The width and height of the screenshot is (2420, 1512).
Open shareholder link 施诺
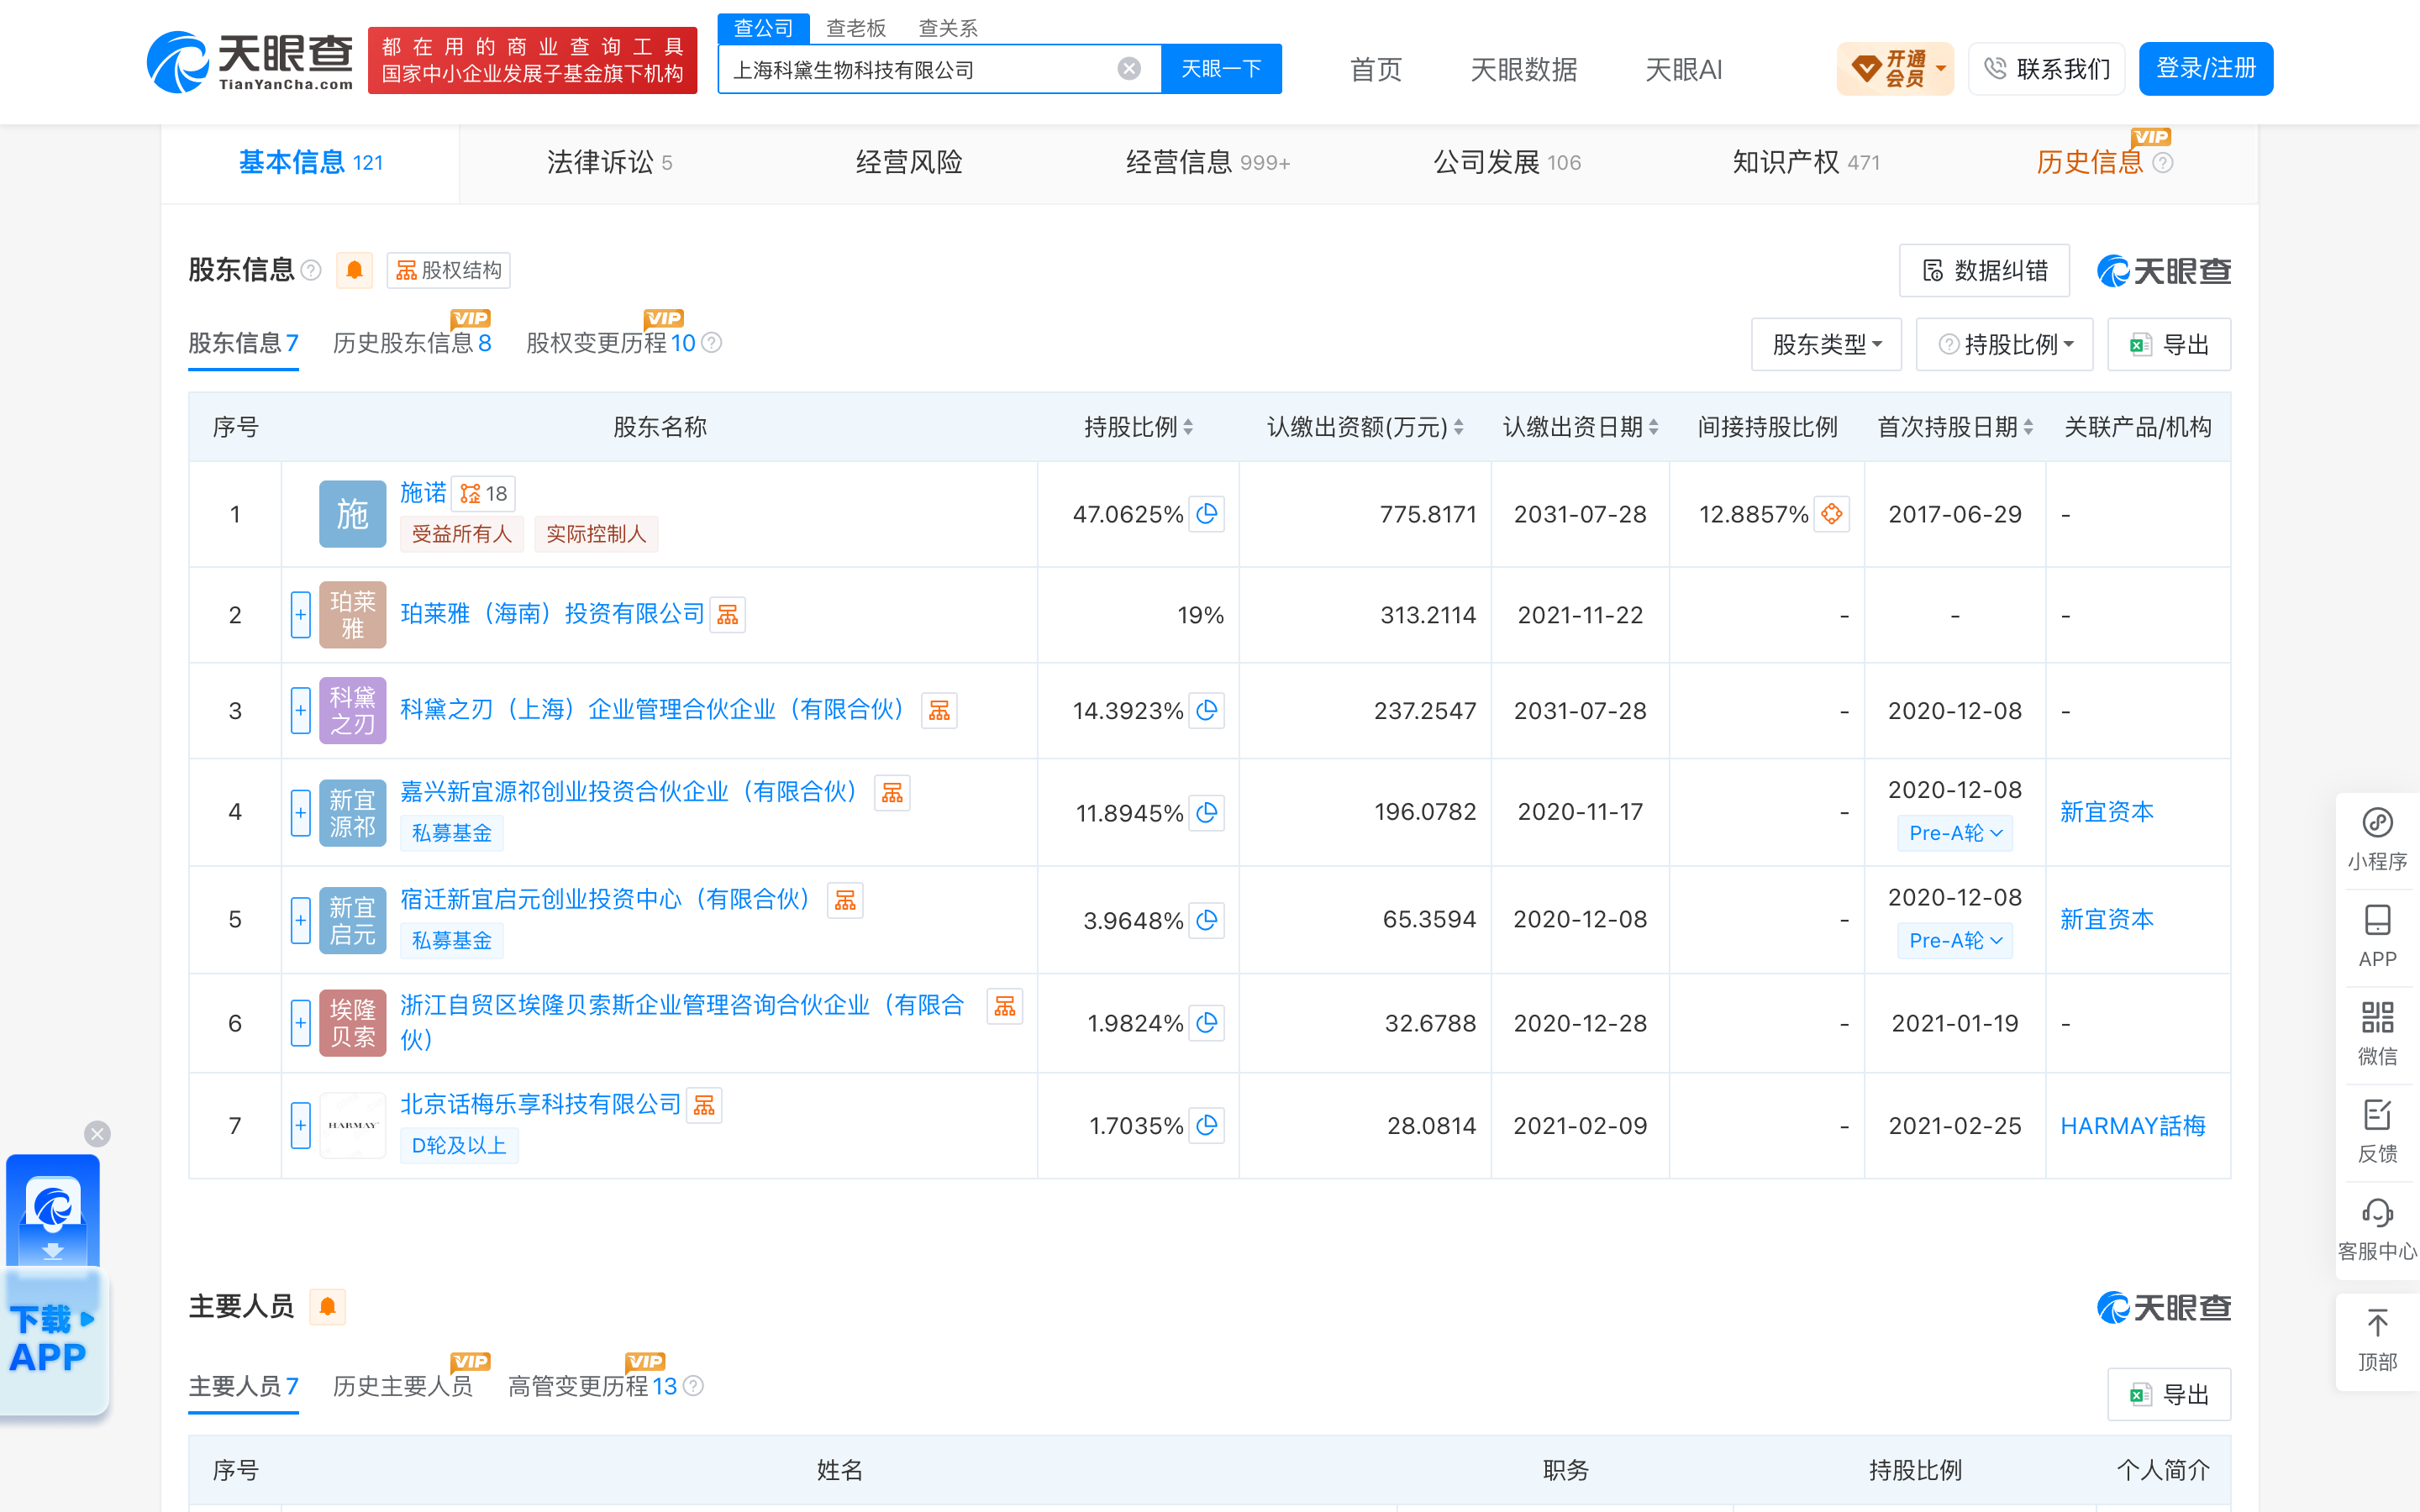point(423,493)
